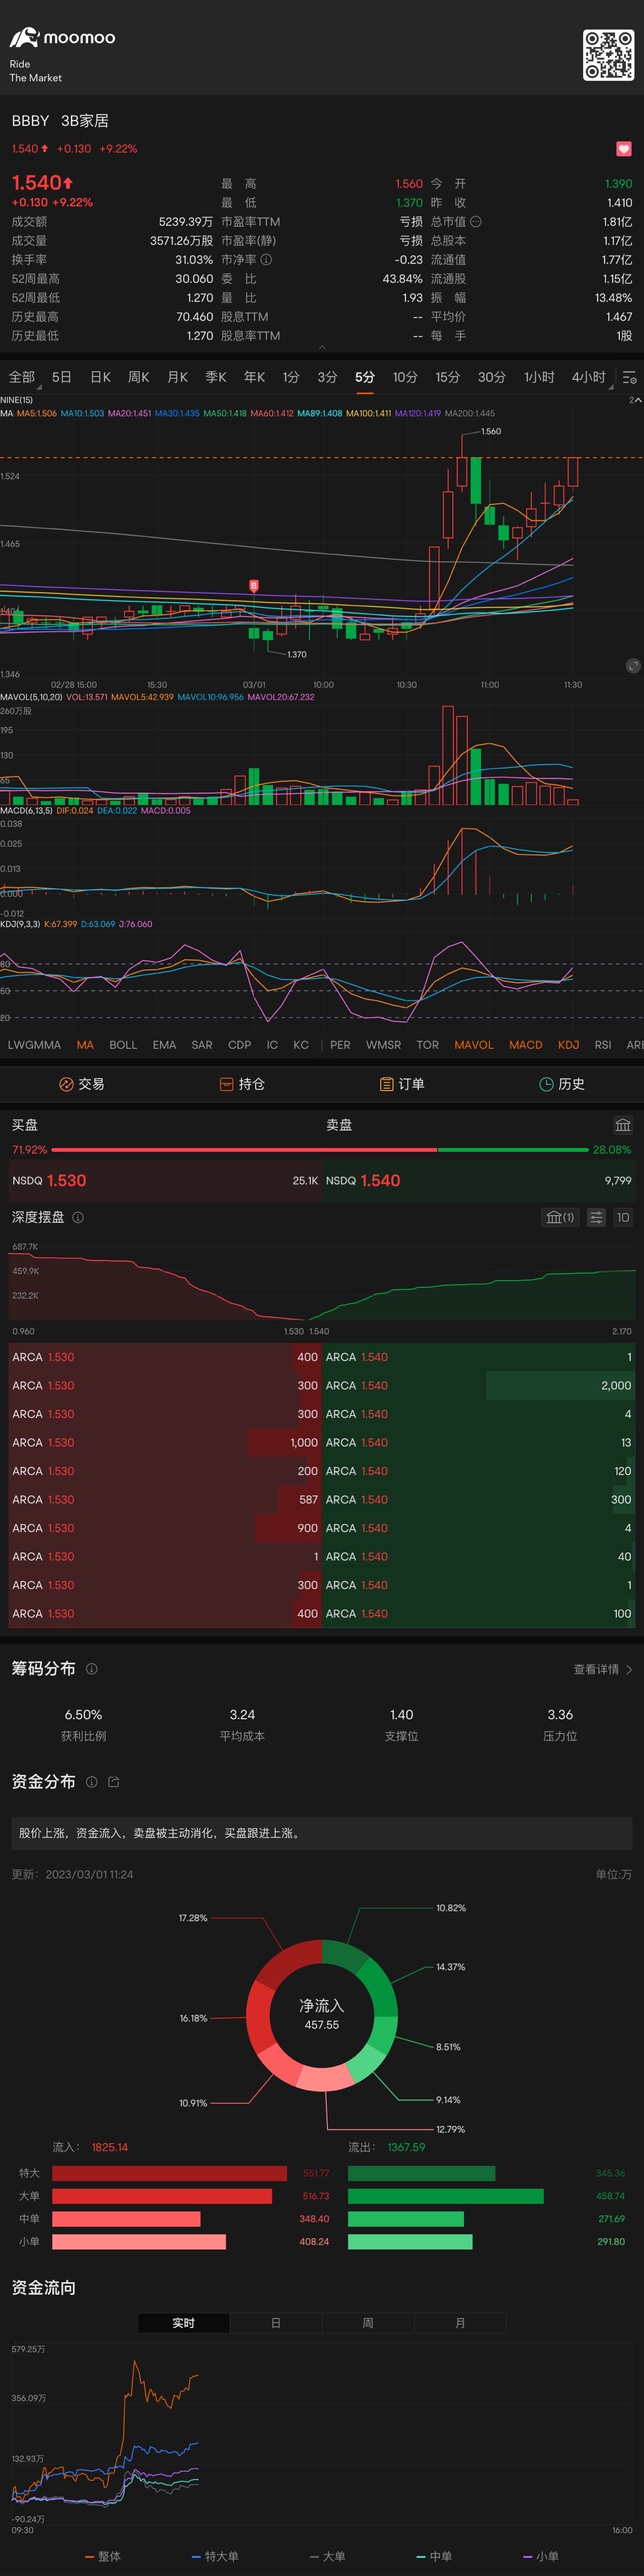This screenshot has height=2576, width=644.
Task: Click the 净流入 donut chart center
Action: pos(322,2015)
